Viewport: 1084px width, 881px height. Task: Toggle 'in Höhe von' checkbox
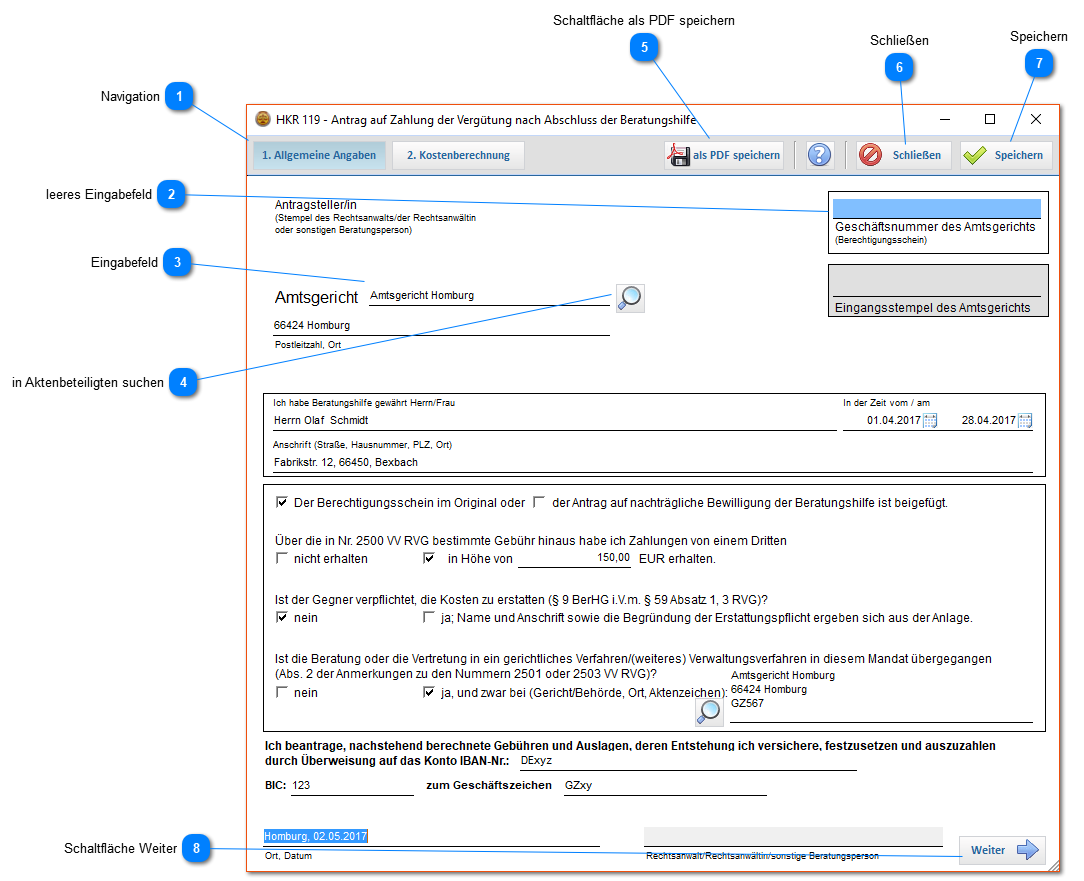tap(430, 558)
